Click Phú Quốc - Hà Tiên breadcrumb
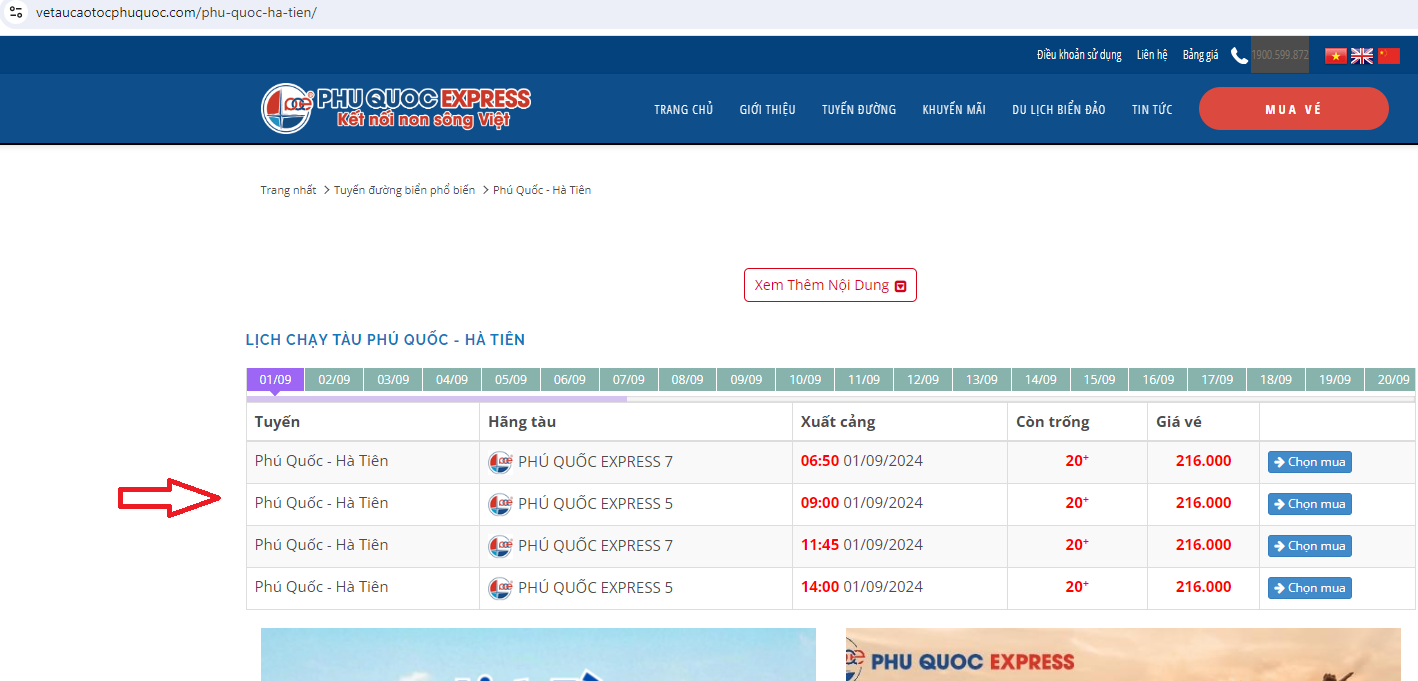Image resolution: width=1418 pixels, height=681 pixels. tap(542, 190)
